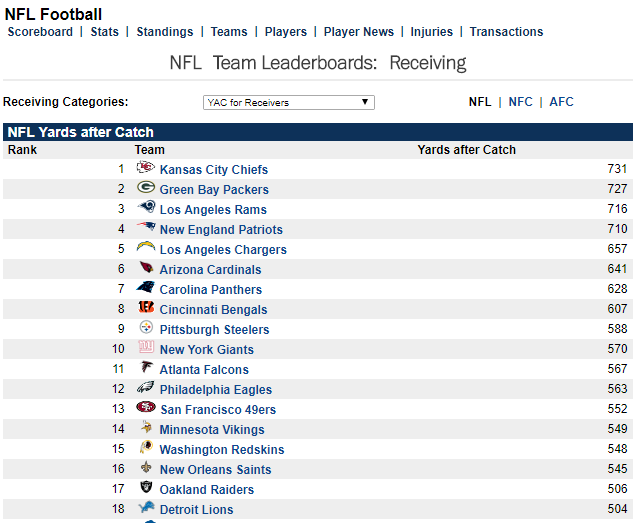Open Kansas City Chiefs team link
Image resolution: width=638 pixels, height=523 pixels.
pos(214,170)
